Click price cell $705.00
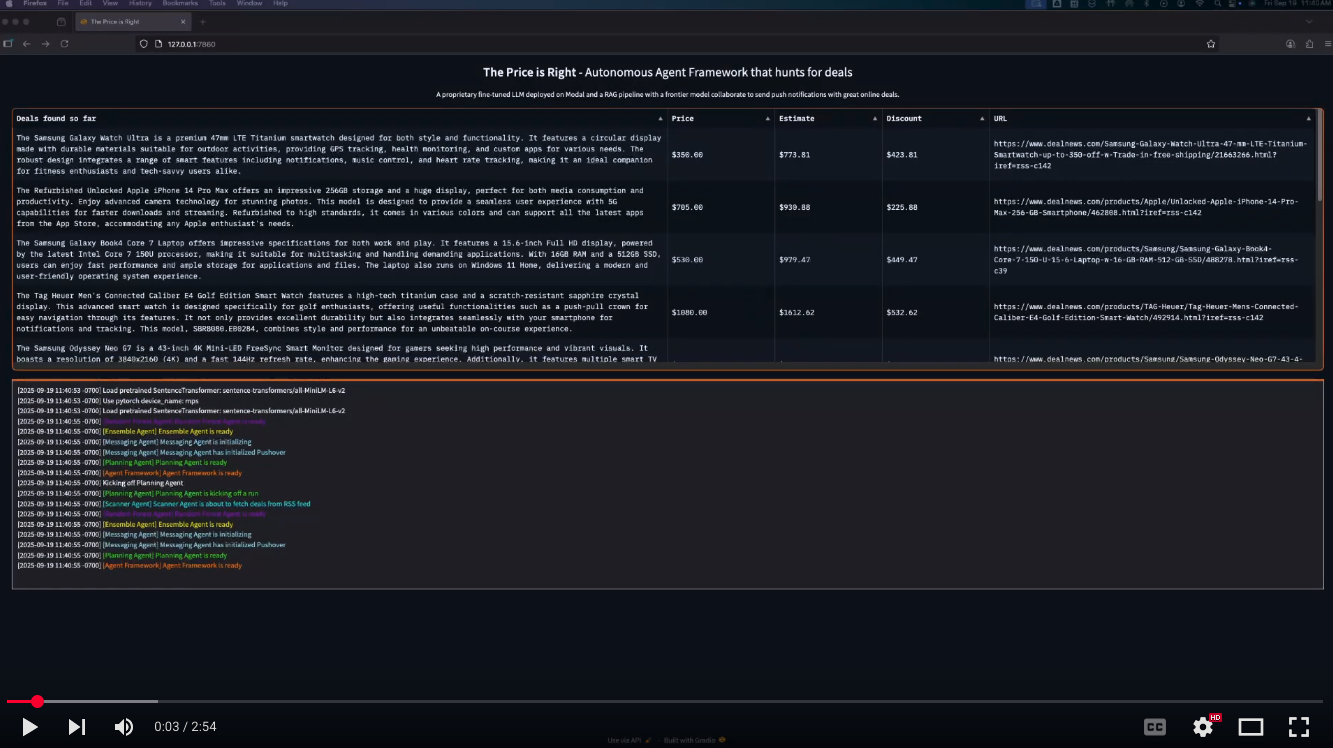Viewport: 1333px width, 748px height. [x=688, y=207]
